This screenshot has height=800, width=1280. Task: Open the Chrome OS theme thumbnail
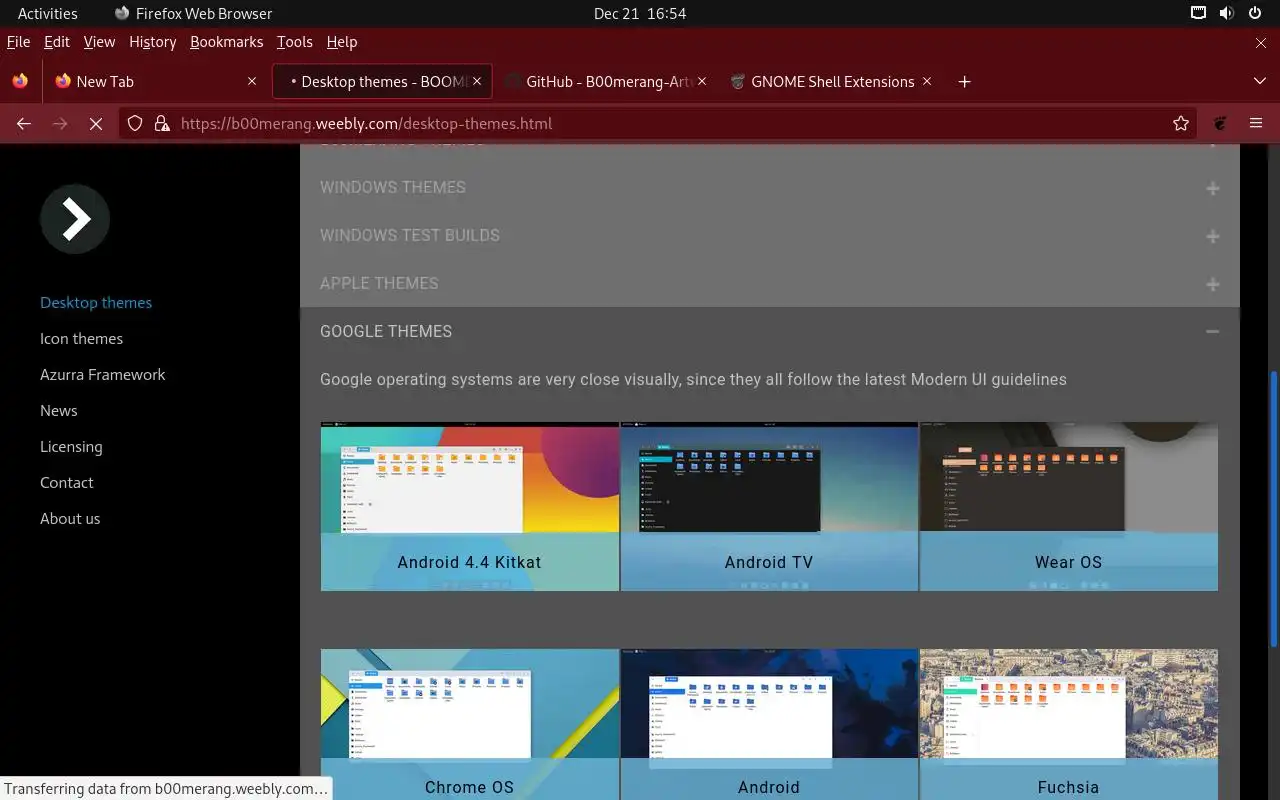(469, 724)
